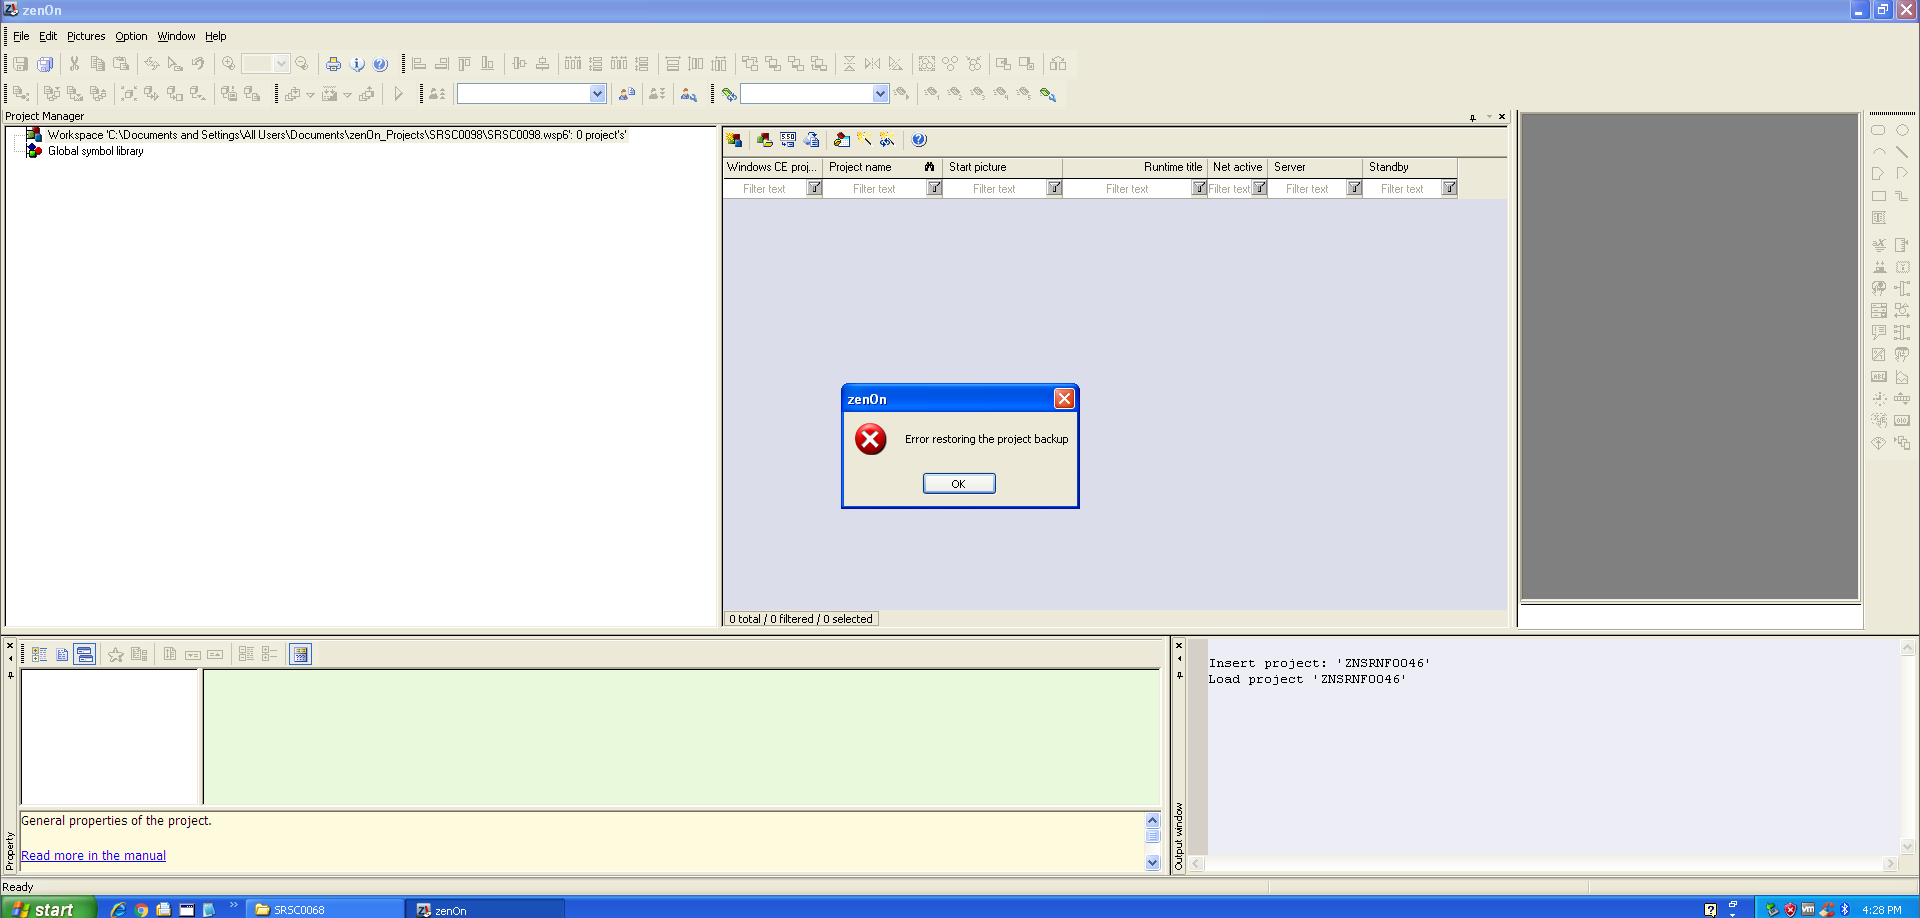
Task: Click the main toolbar Help question mark icon
Action: 380,64
